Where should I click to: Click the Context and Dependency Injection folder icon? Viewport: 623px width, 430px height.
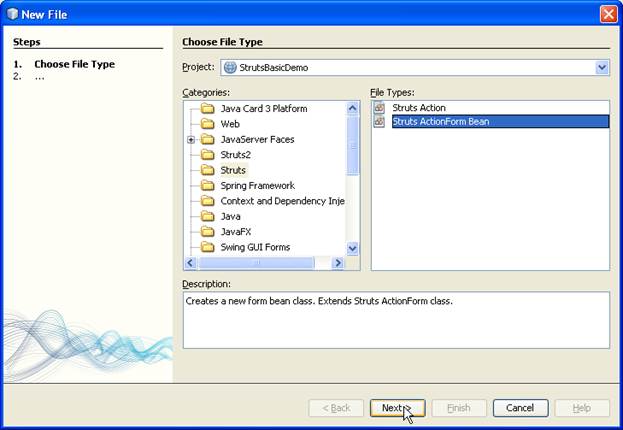(207, 201)
